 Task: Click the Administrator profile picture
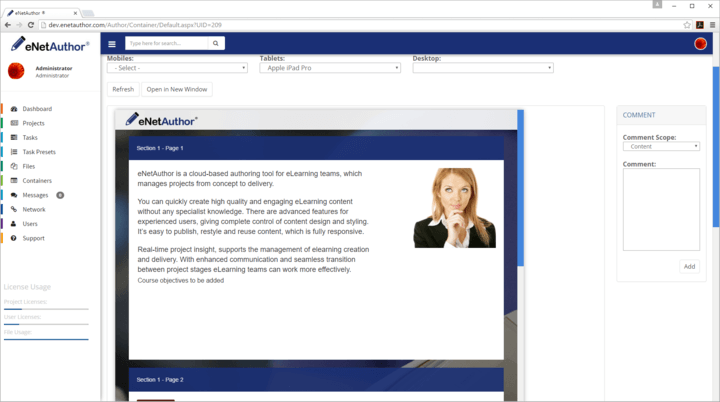(x=16, y=71)
